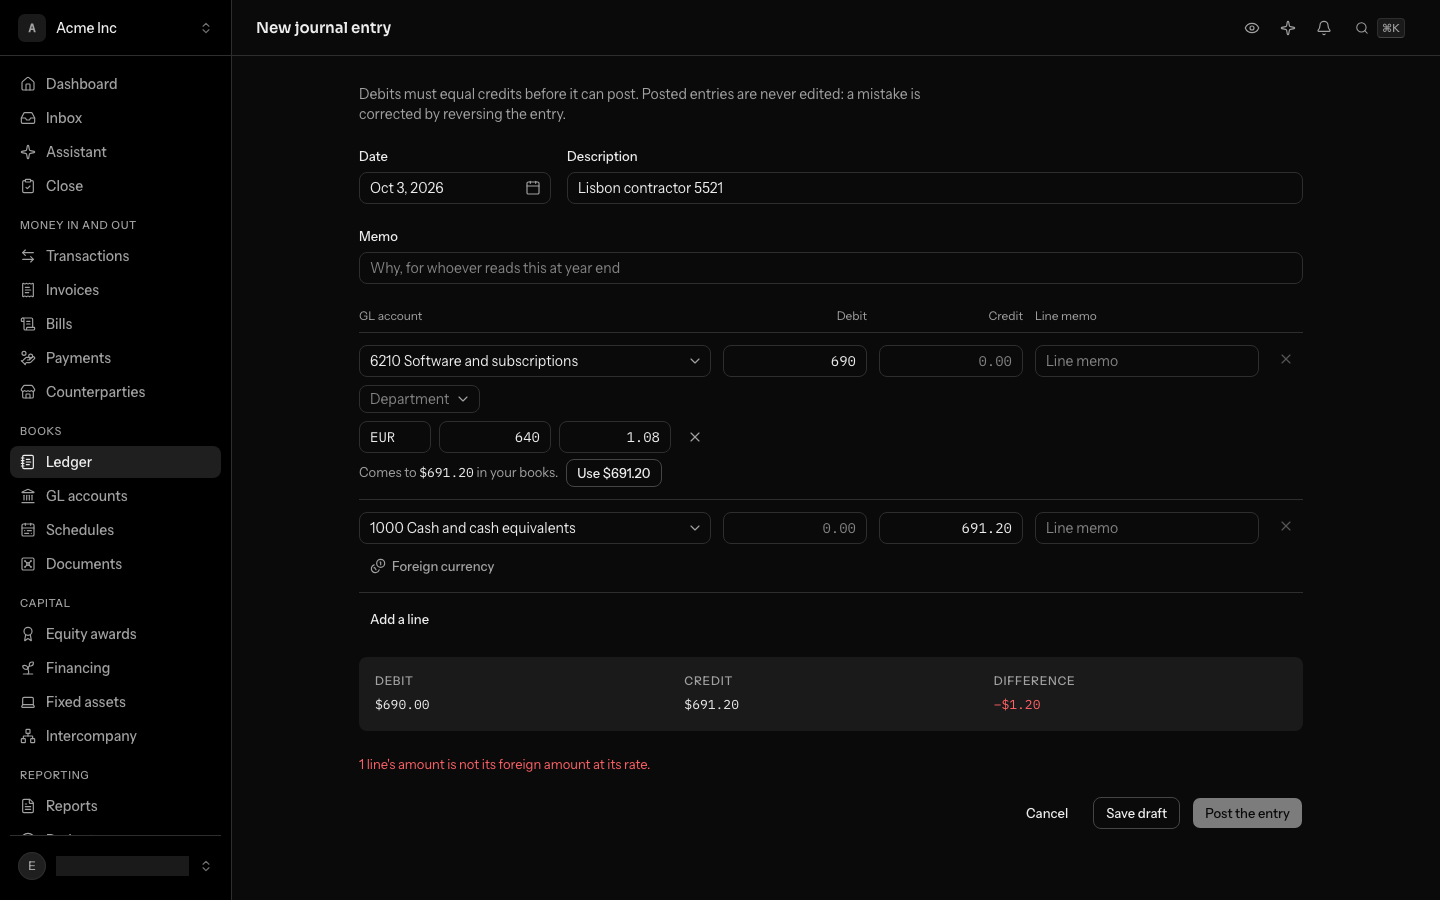Click Add a line
This screenshot has width=1440, height=900.
[400, 619]
